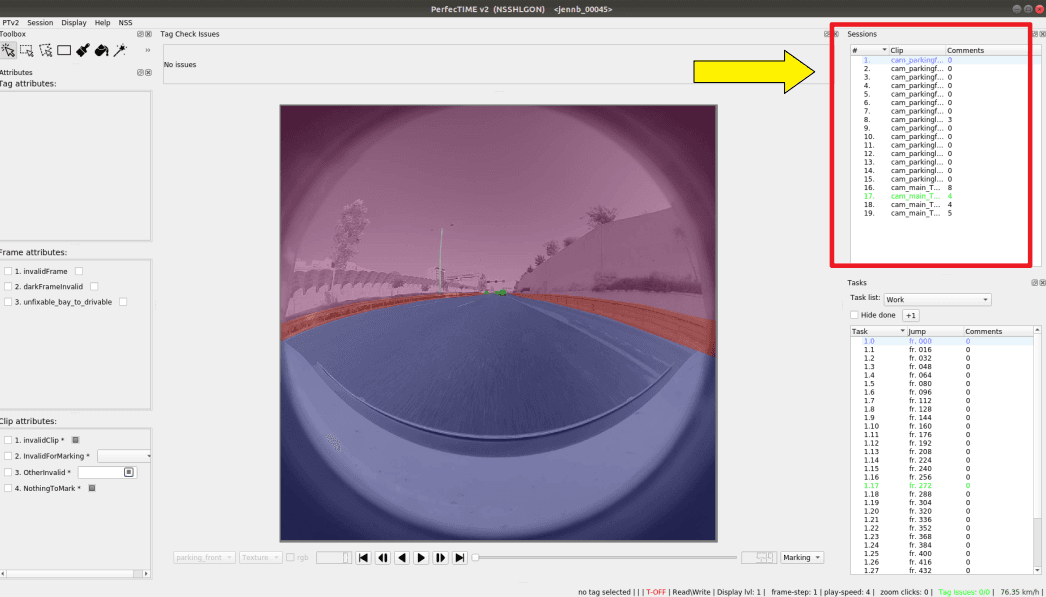The height and width of the screenshot is (597, 1046).
Task: Play the clip forward
Action: click(x=421, y=558)
